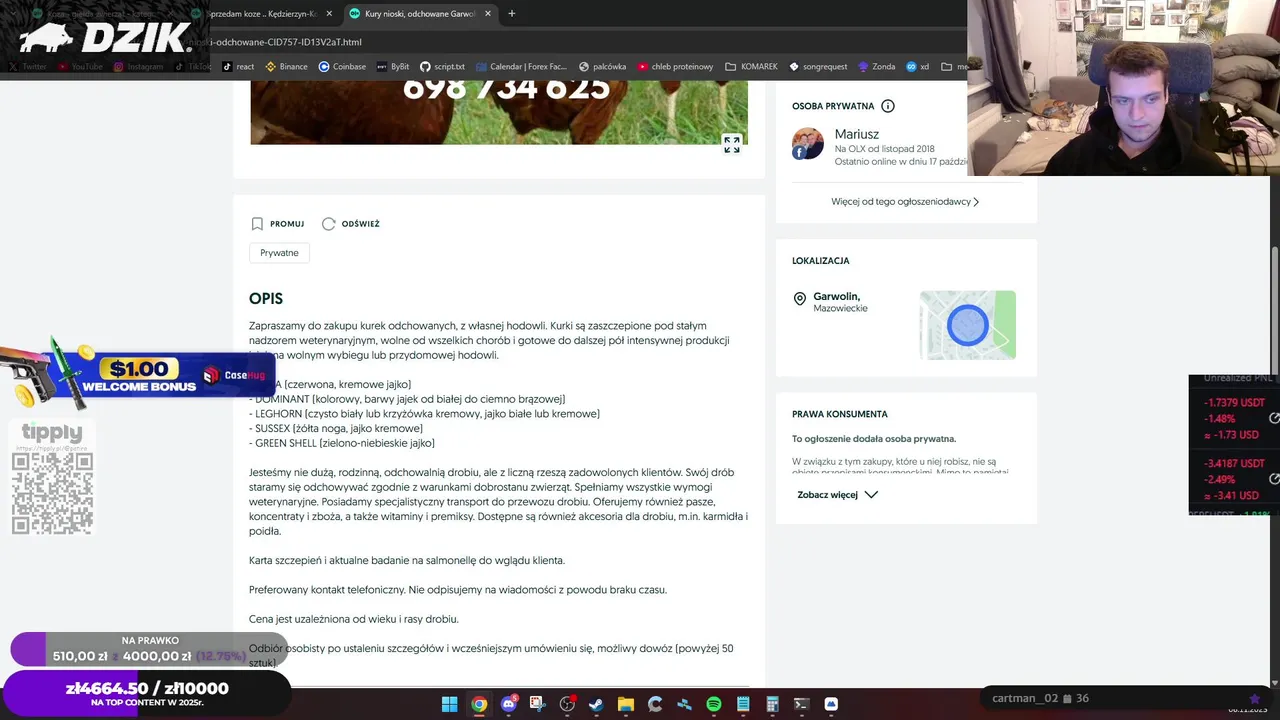Open Steam from the taskbar
This screenshot has height=720, width=1280.
(596, 704)
